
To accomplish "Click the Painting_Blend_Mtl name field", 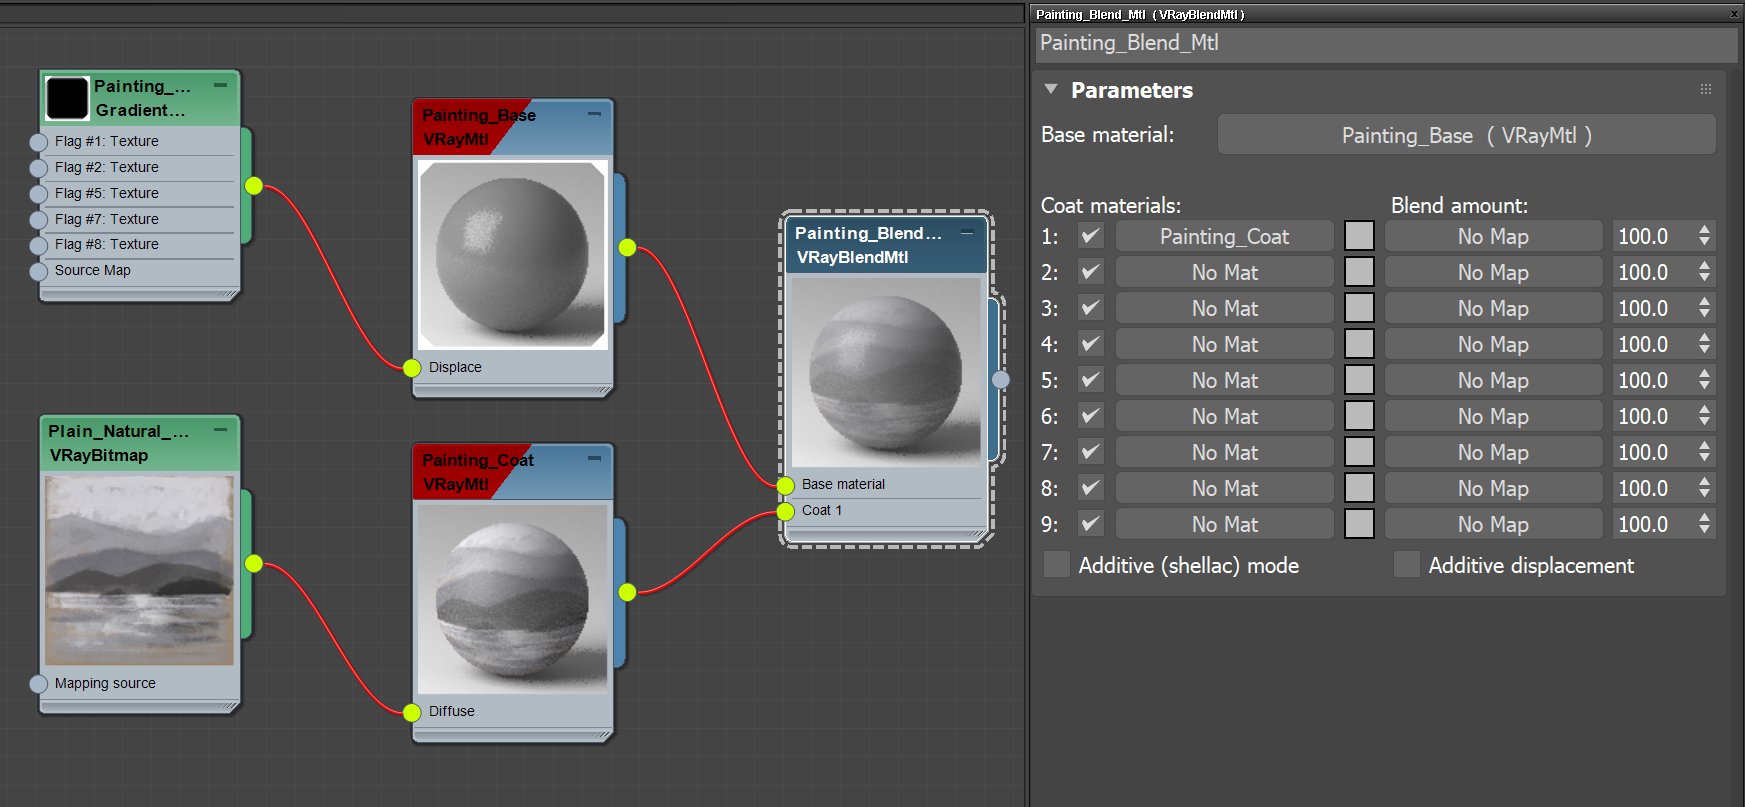I will click(x=1384, y=43).
